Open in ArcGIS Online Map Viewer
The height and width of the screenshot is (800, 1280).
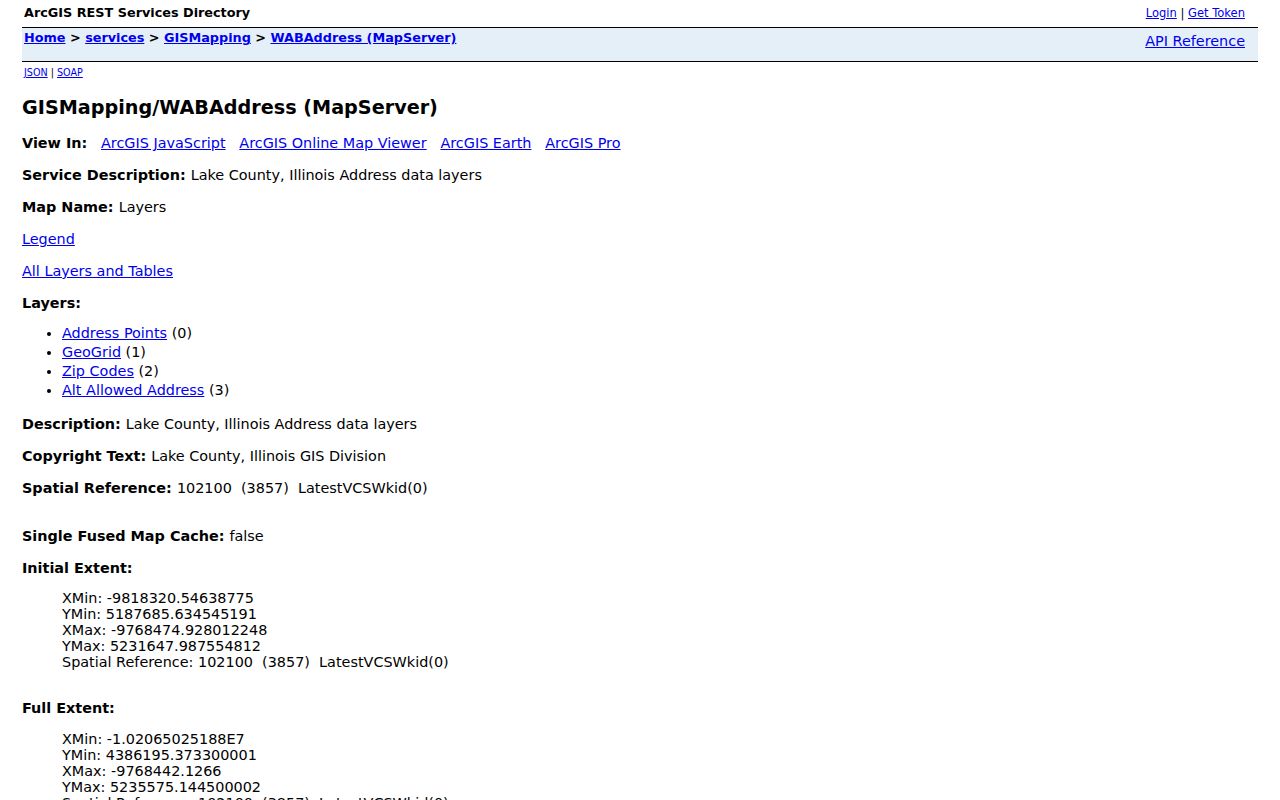333,143
